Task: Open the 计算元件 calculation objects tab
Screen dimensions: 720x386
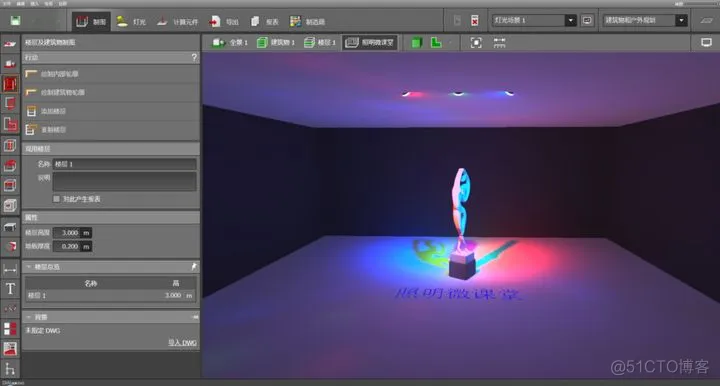Action: click(177, 22)
